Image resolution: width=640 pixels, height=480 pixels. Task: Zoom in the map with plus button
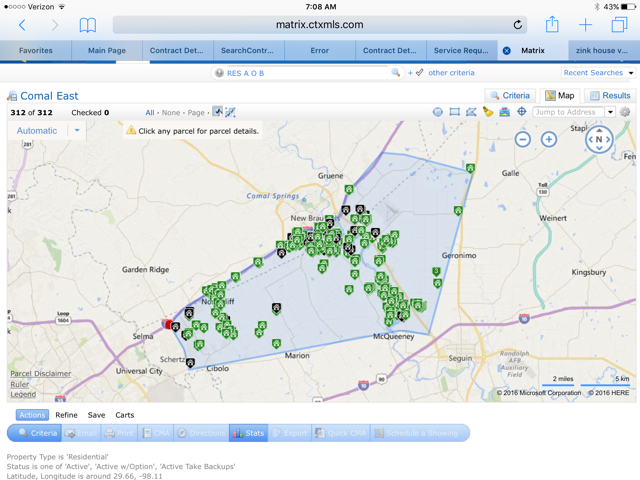click(549, 139)
